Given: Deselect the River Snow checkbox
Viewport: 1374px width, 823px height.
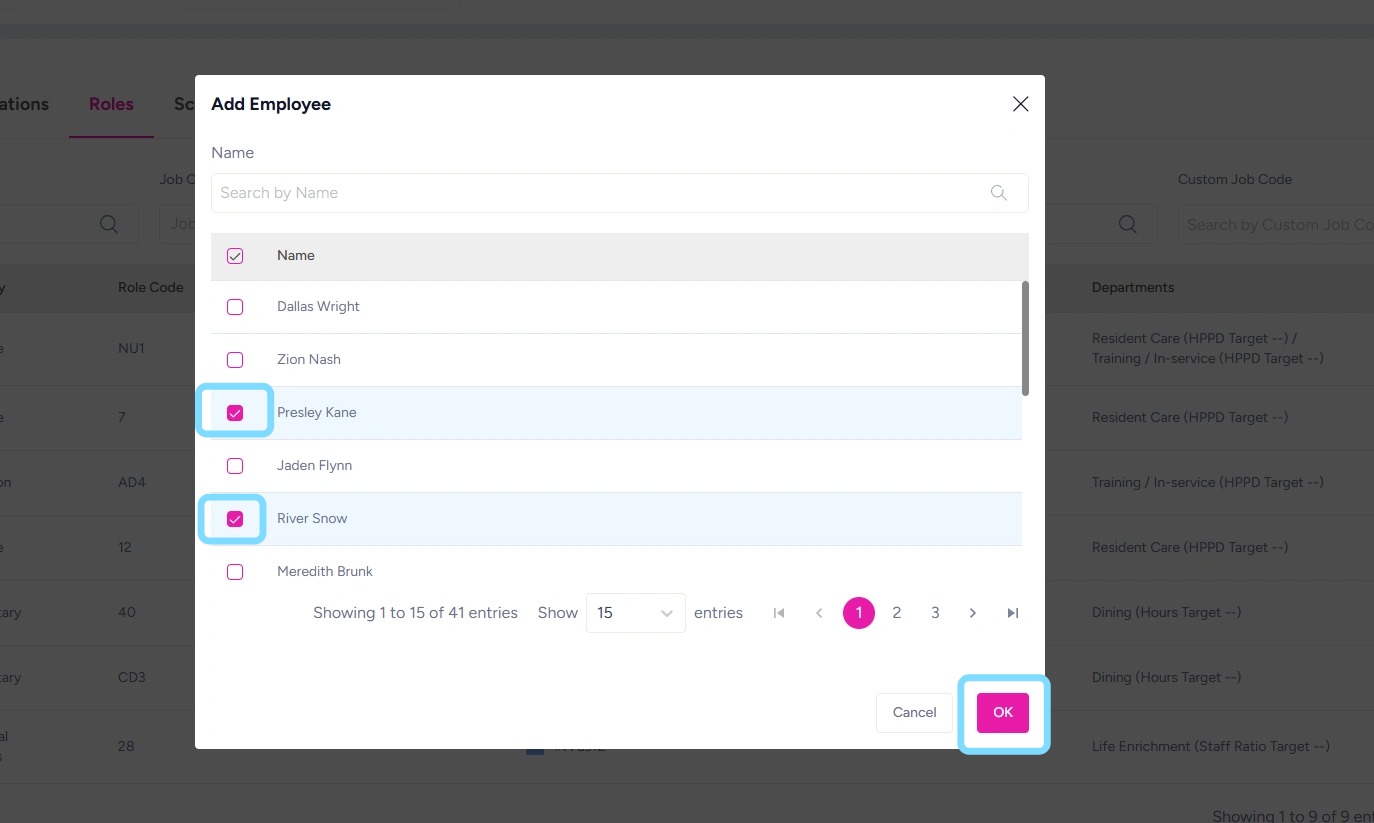Looking at the screenshot, I should [235, 519].
